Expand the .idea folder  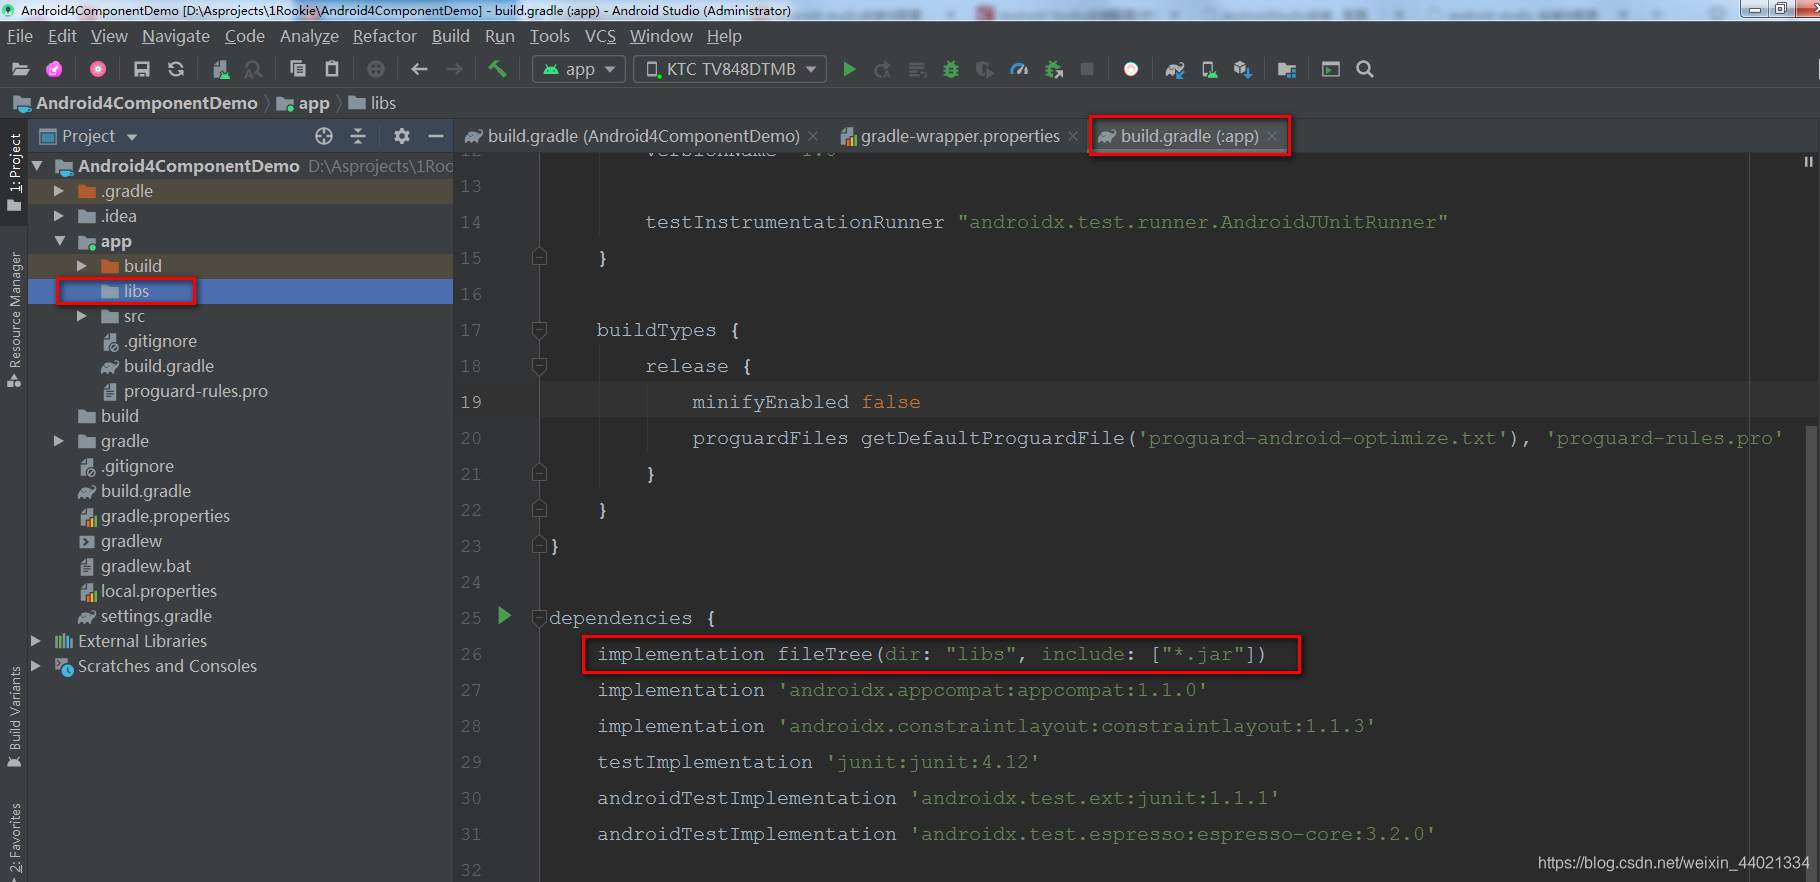(x=59, y=215)
